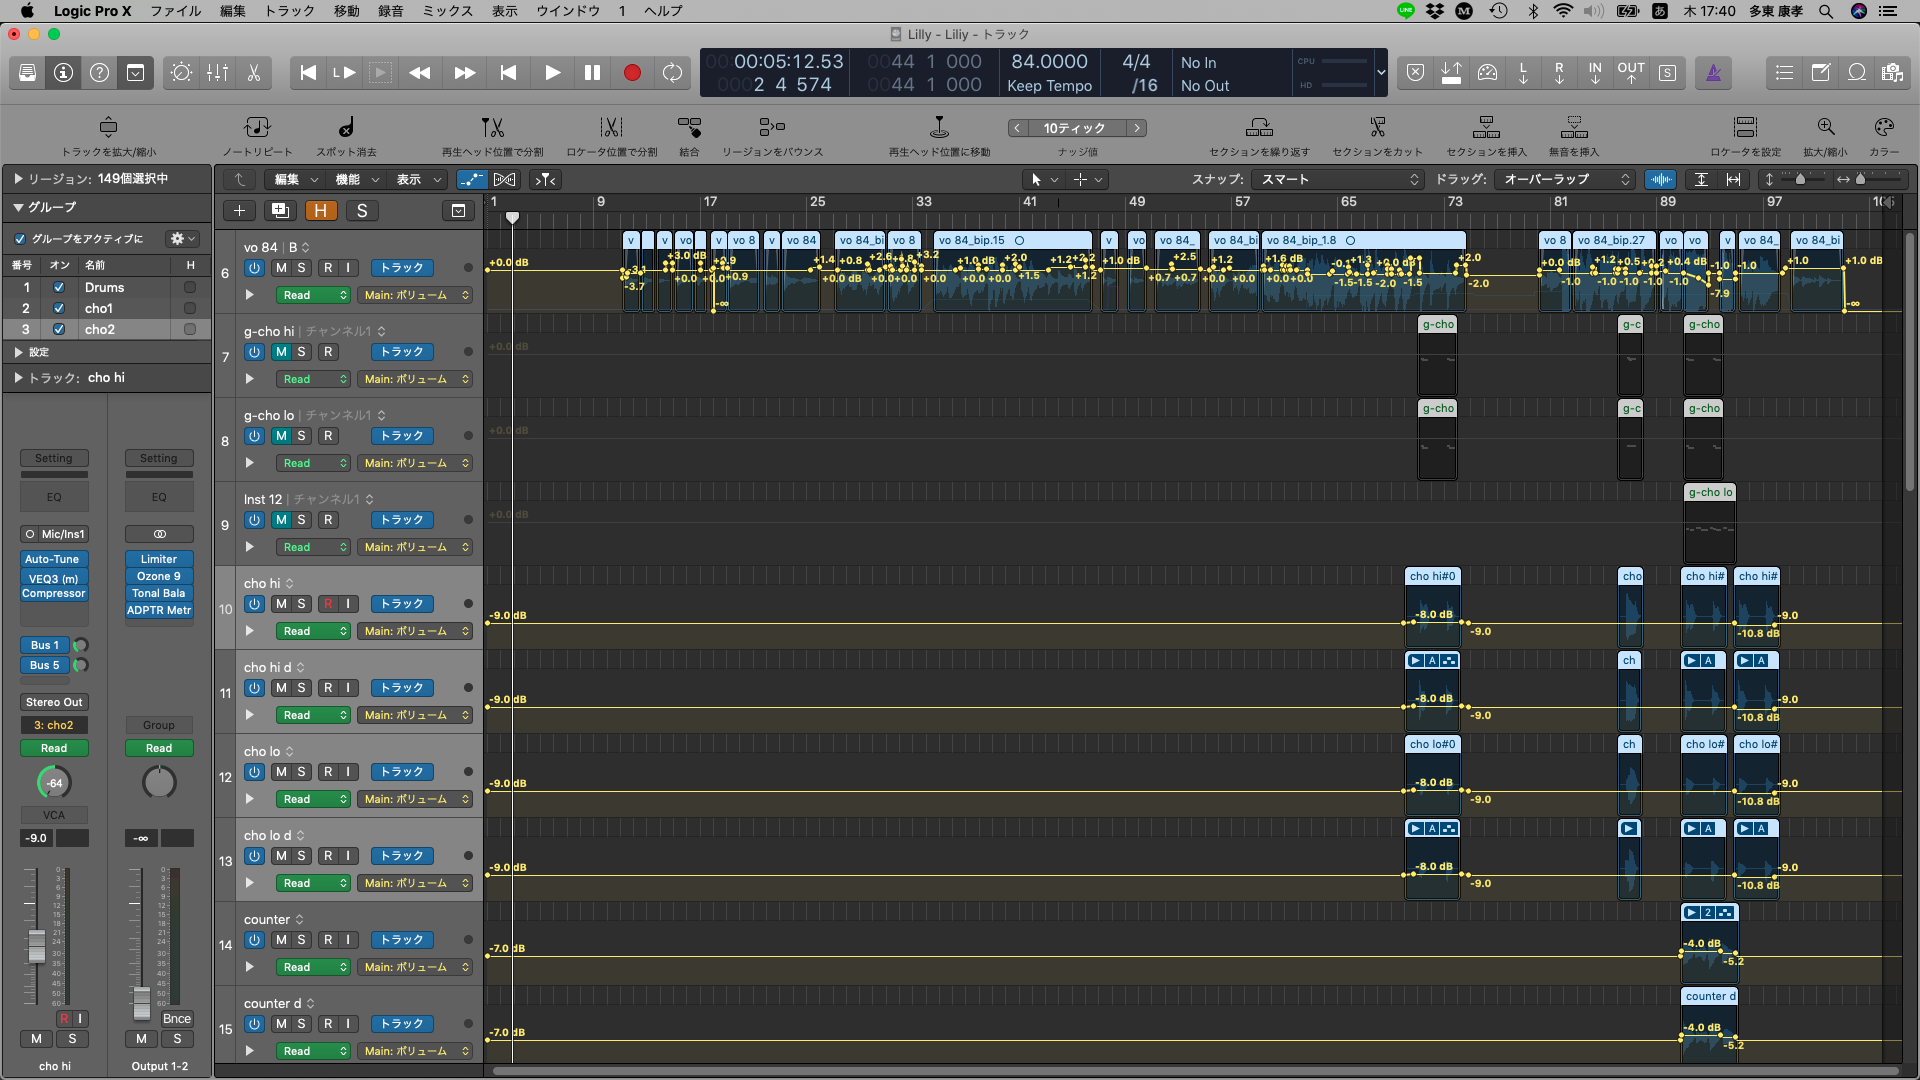Toggle the Cycle mode button
Screen dimensions: 1920x1080
tap(672, 73)
